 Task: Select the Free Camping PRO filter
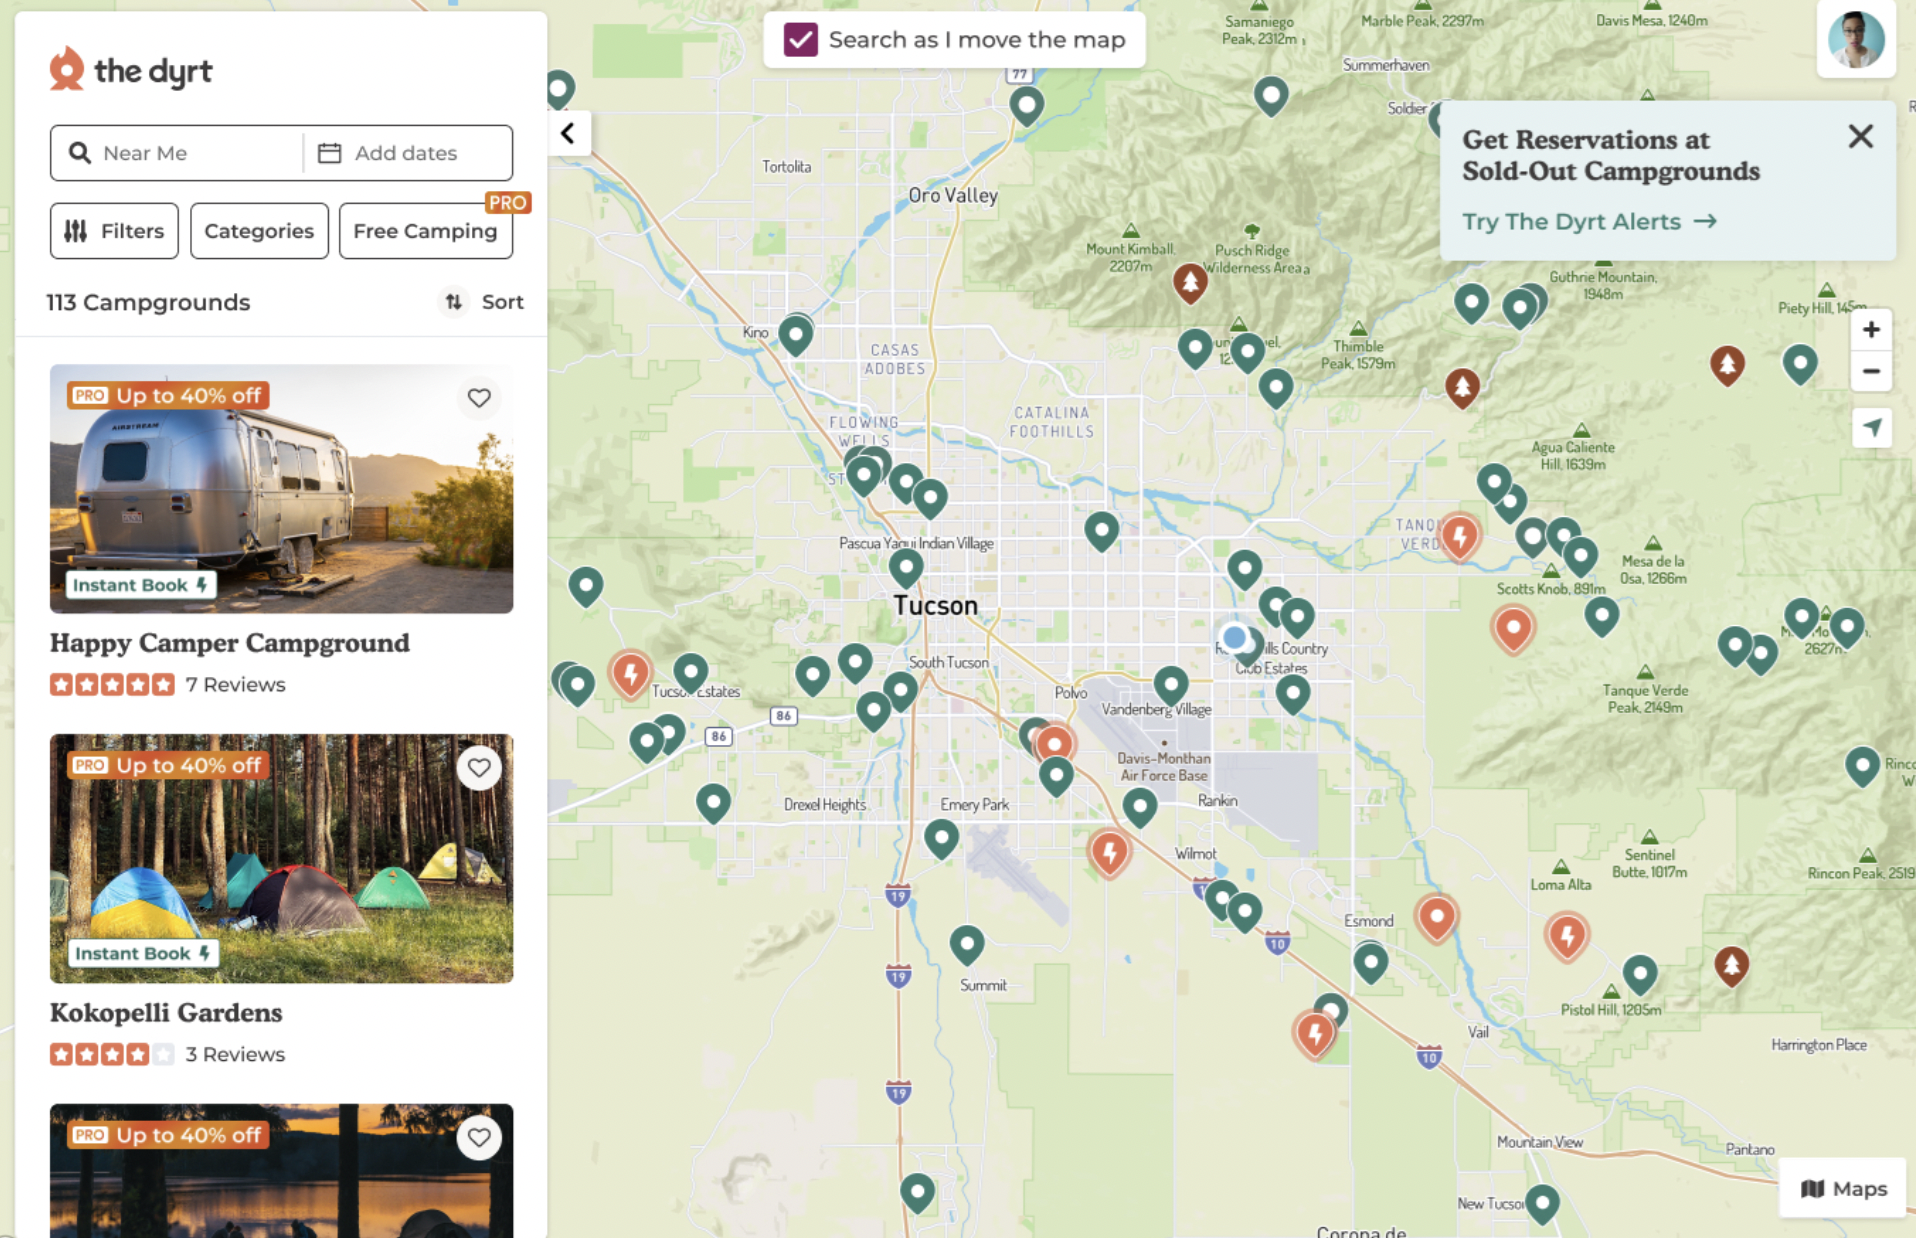tap(425, 231)
